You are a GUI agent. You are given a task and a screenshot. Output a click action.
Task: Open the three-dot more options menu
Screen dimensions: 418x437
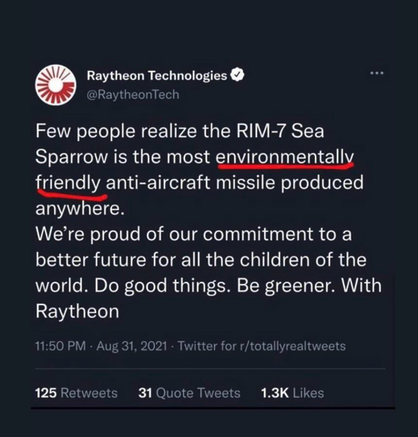377,73
